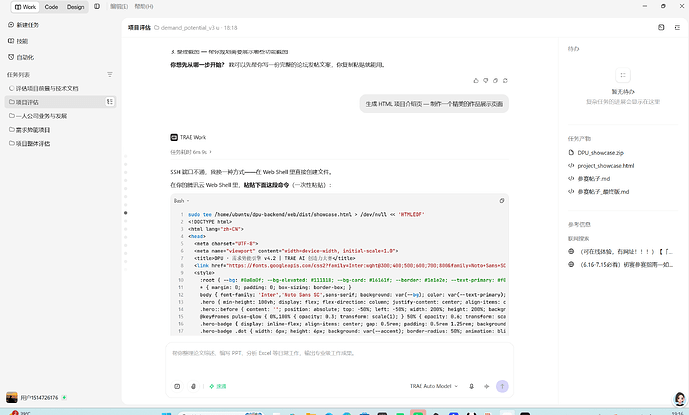Toggle the right side panel icon
Image resolution: width=689 pixels, height=415 pixels.
coord(677,27)
